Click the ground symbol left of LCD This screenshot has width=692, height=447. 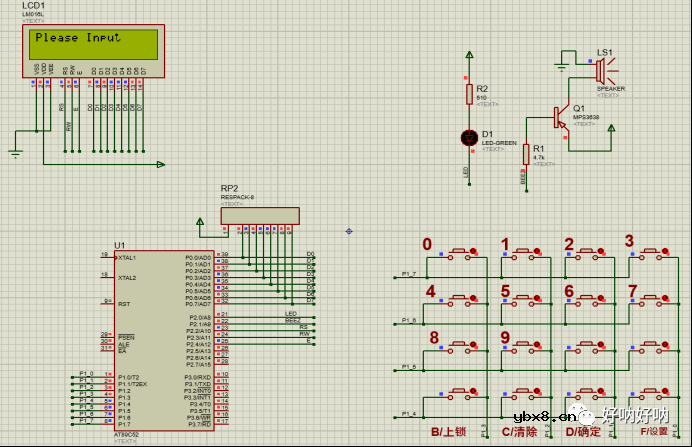16,152
